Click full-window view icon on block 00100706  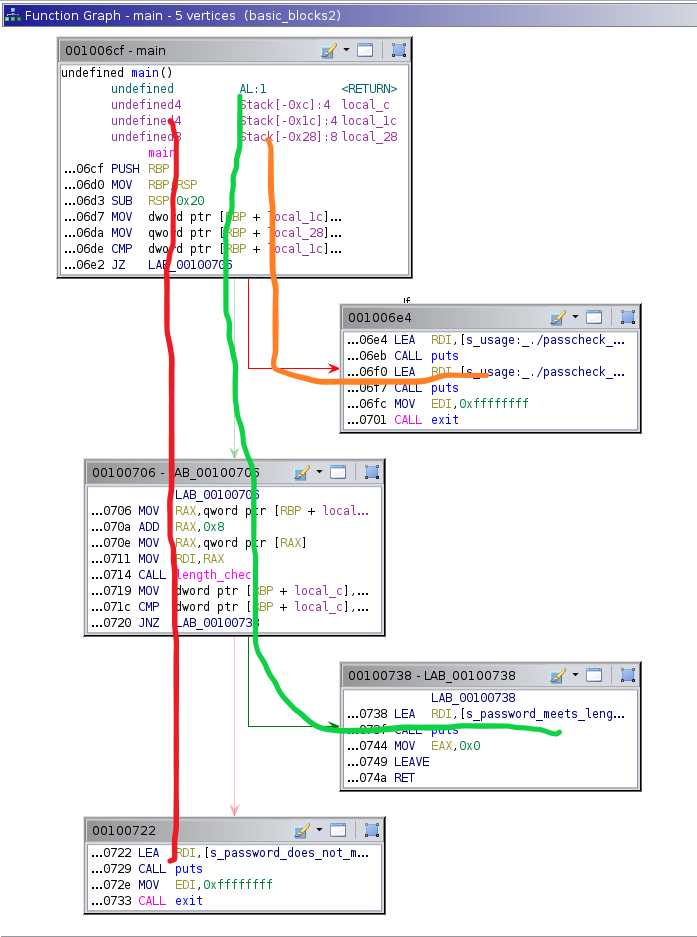point(337,472)
